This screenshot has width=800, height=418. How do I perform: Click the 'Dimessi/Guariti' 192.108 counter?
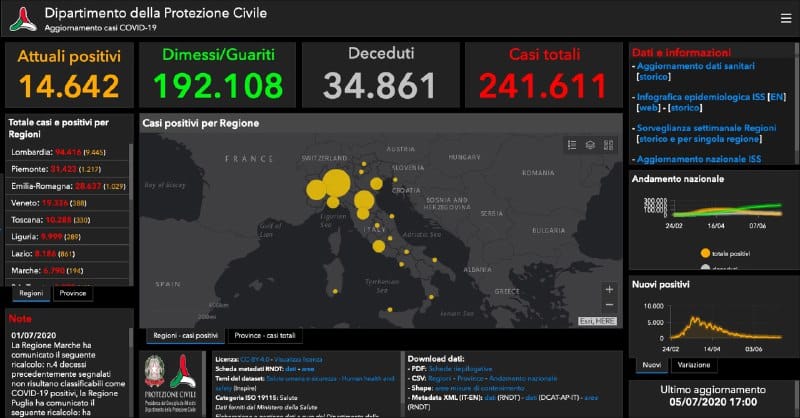(218, 75)
